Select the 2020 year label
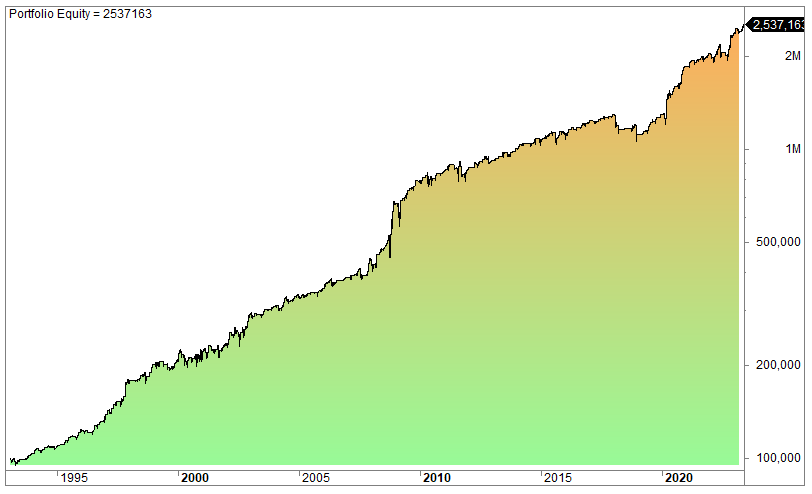The image size is (812, 494). (x=680, y=478)
